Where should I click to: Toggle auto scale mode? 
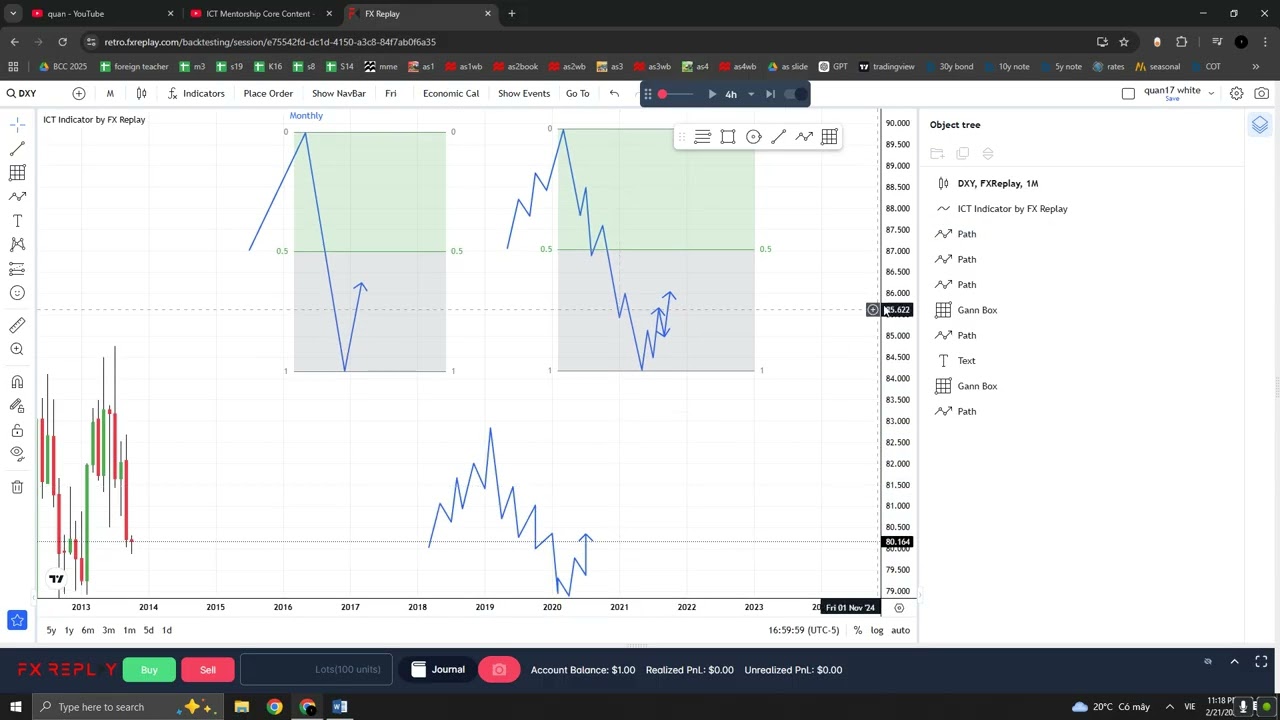pos(900,630)
